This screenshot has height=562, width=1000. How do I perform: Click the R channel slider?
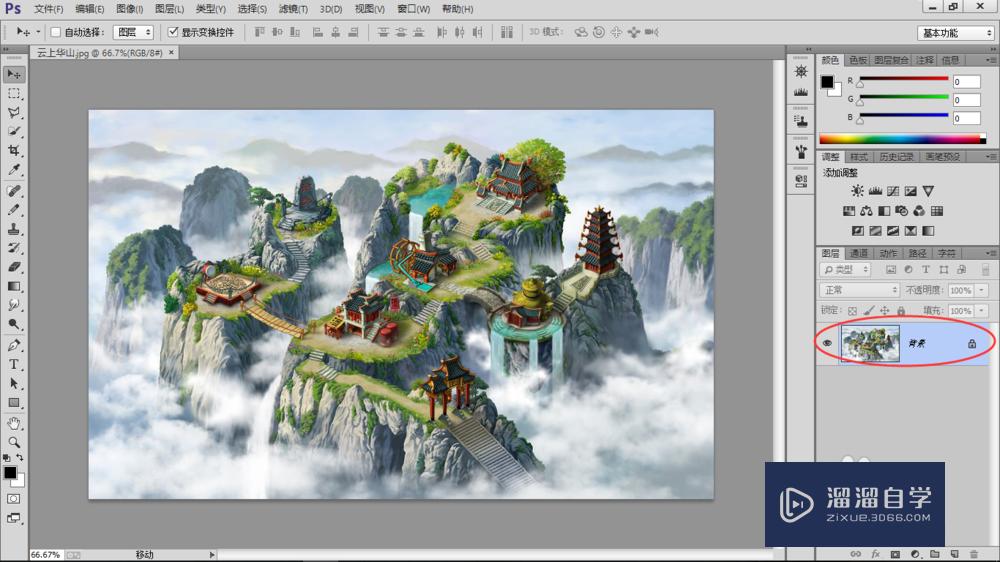904,80
